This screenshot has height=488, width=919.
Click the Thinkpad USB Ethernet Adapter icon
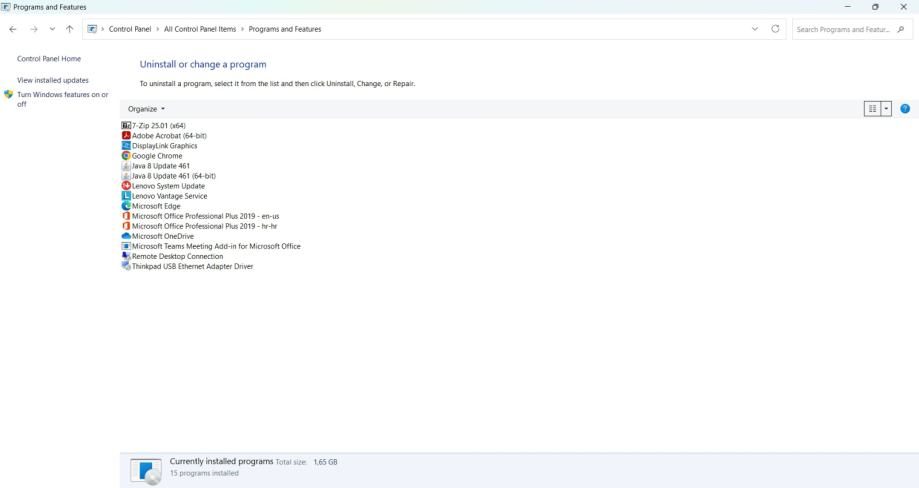click(x=125, y=266)
